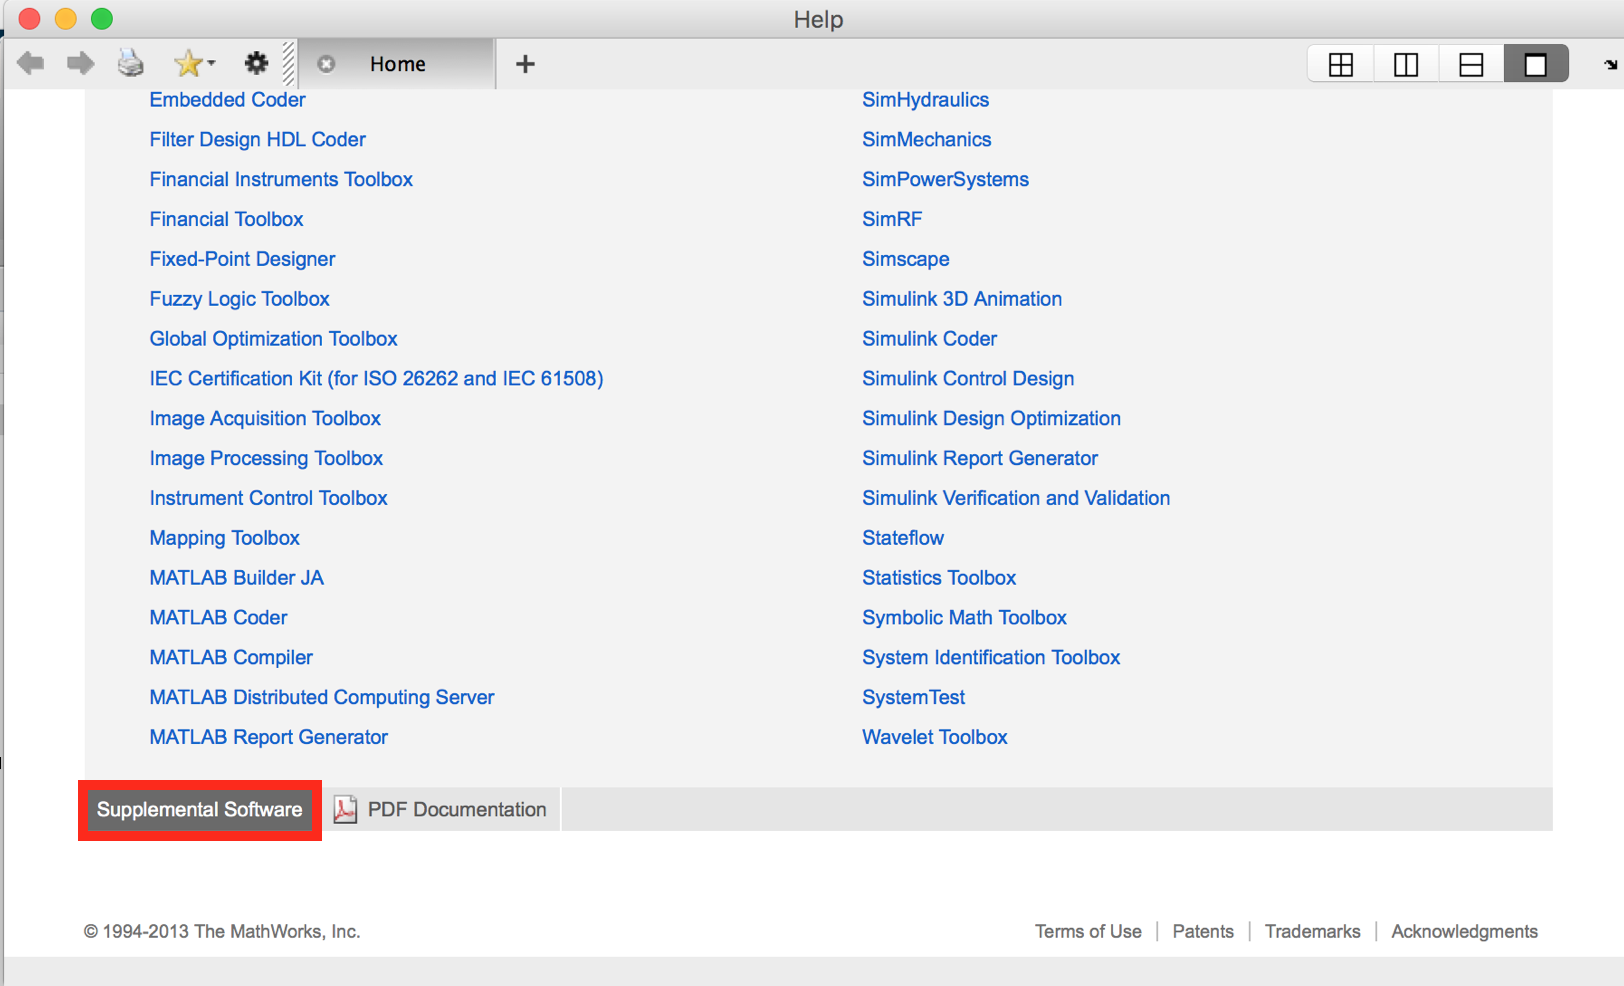The image size is (1624, 986).
Task: Open MATLAB Compiler link
Action: [x=231, y=658]
